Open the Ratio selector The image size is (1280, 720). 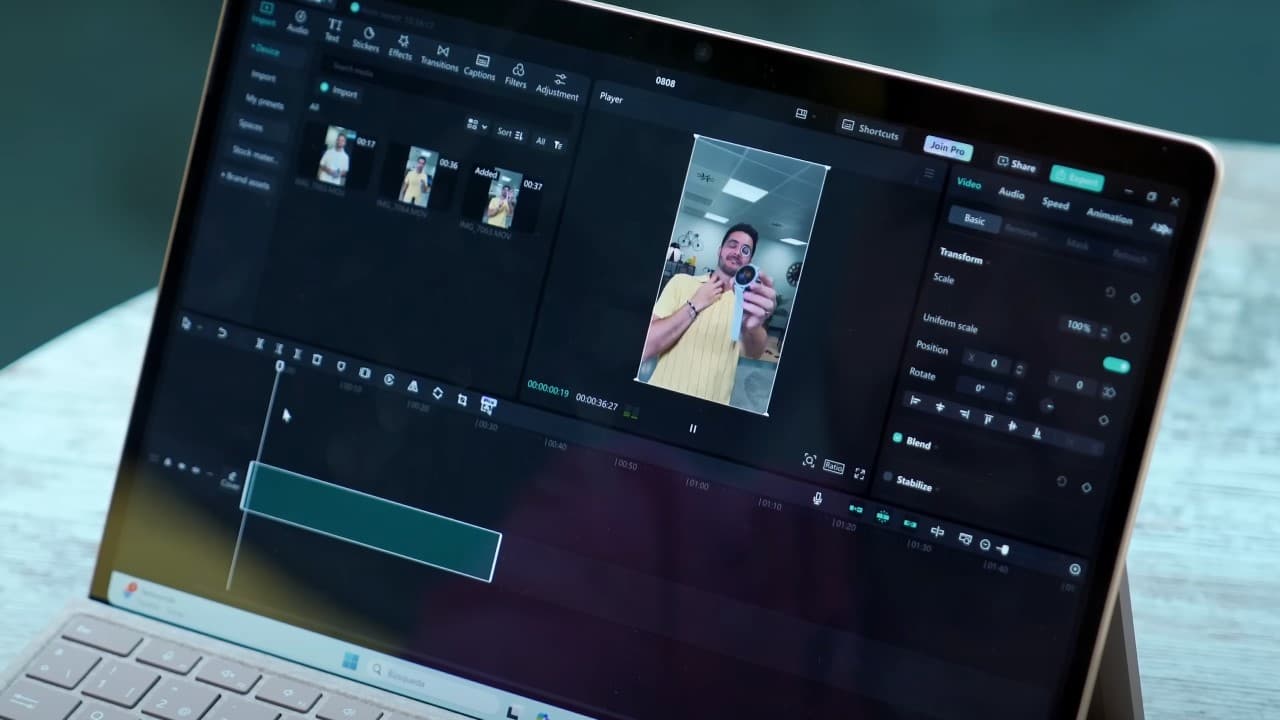834,467
